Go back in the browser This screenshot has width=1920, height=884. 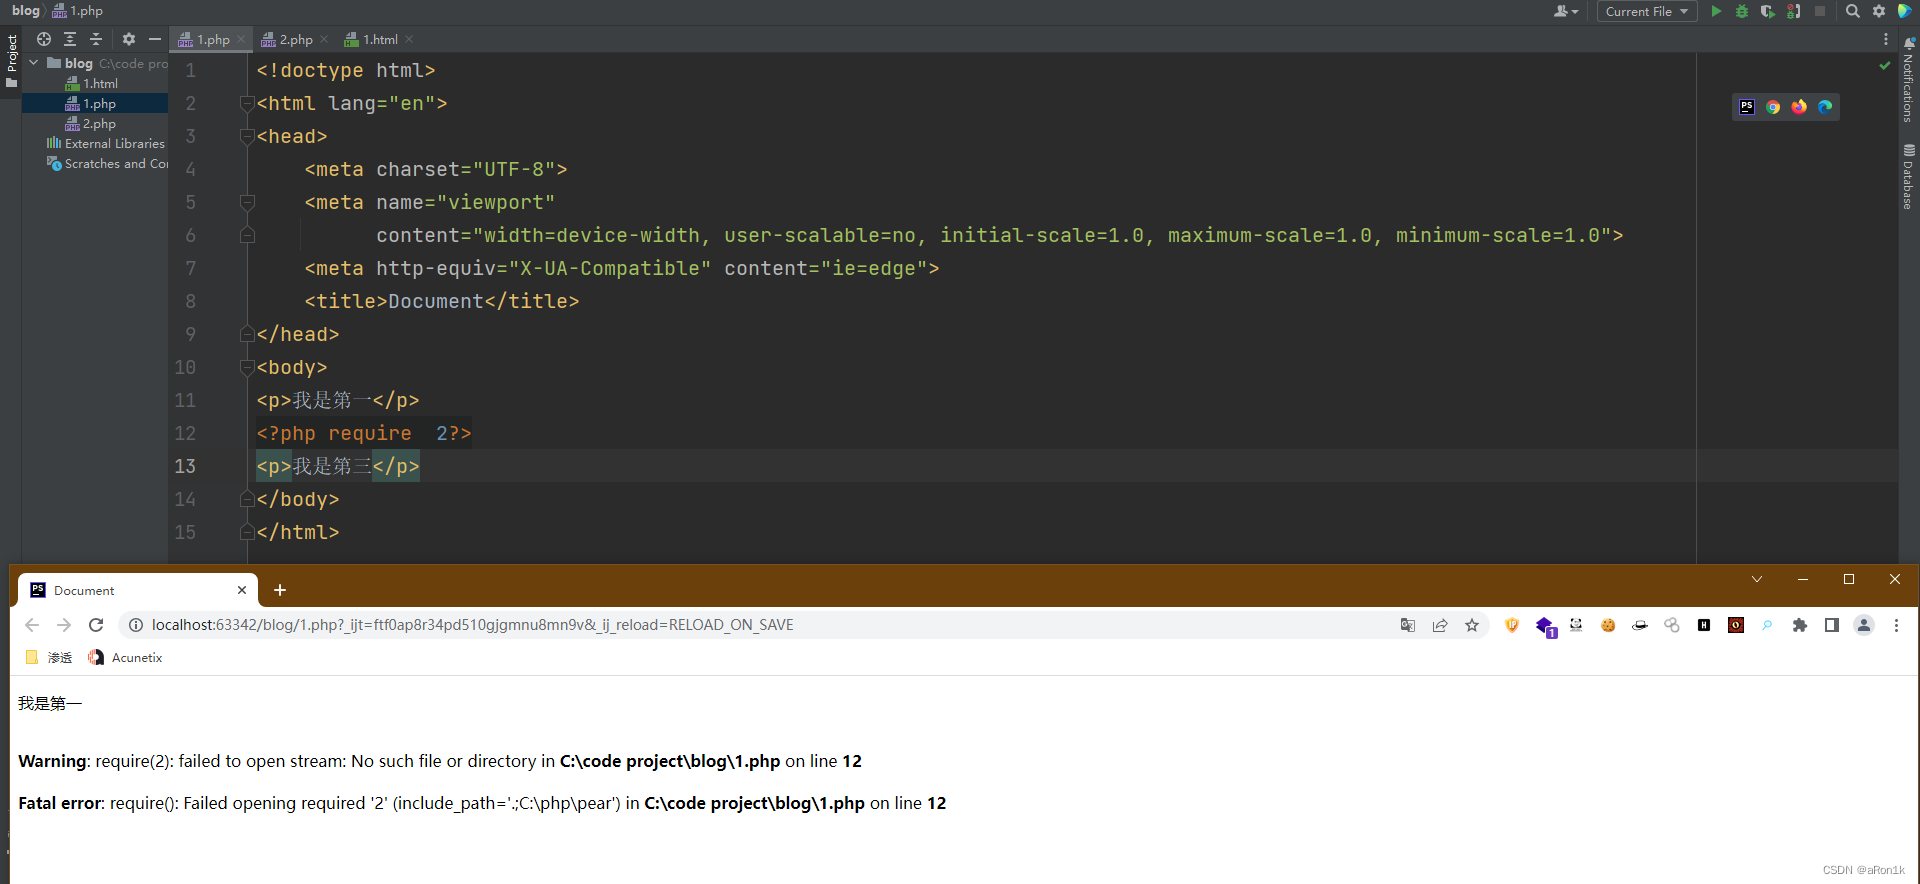[x=32, y=625]
